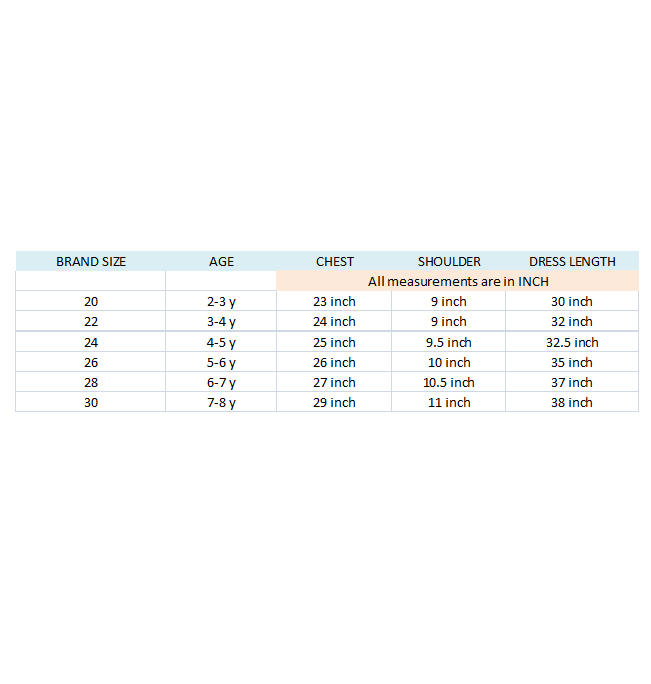This screenshot has height=684, width=651.
Task: Click the DRESS LENGTH column header
Action: 572,261
